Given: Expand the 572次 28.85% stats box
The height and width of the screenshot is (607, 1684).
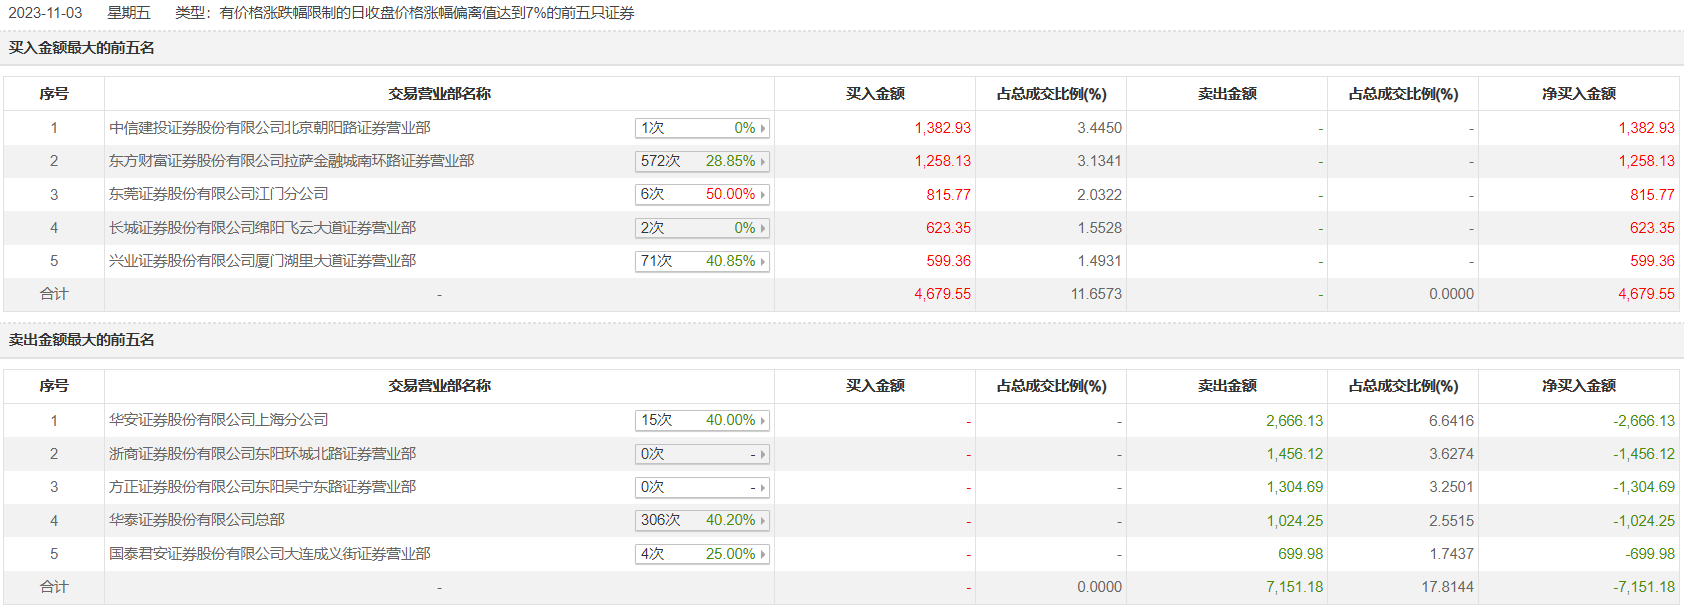Looking at the screenshot, I should point(702,161).
